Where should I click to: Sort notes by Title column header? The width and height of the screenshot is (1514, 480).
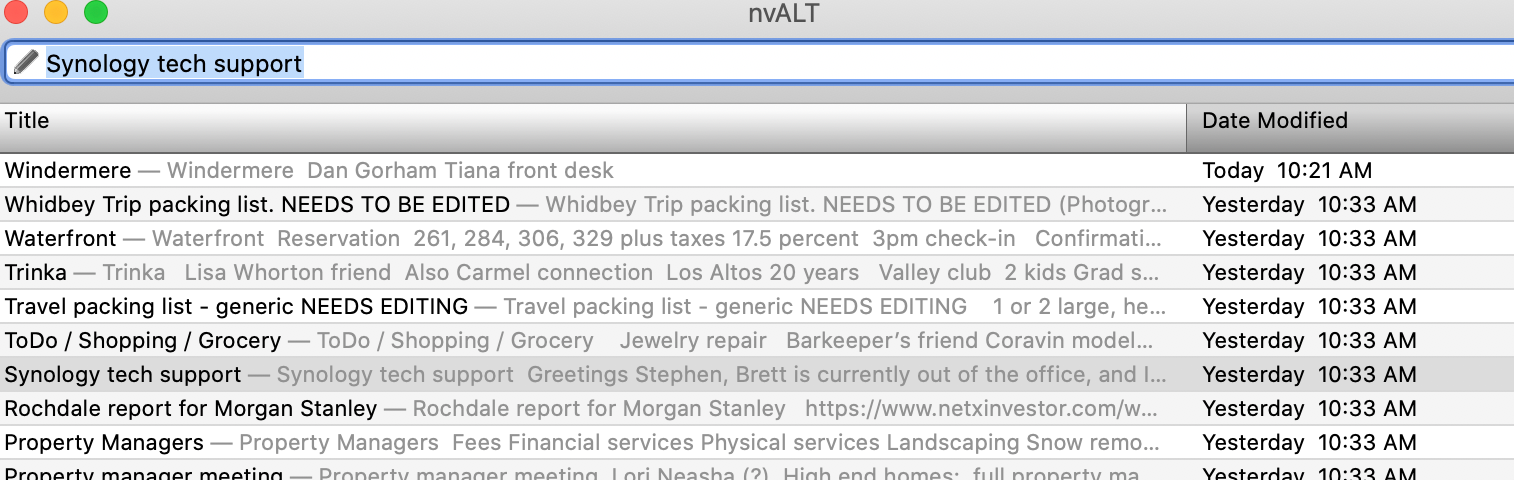590,122
